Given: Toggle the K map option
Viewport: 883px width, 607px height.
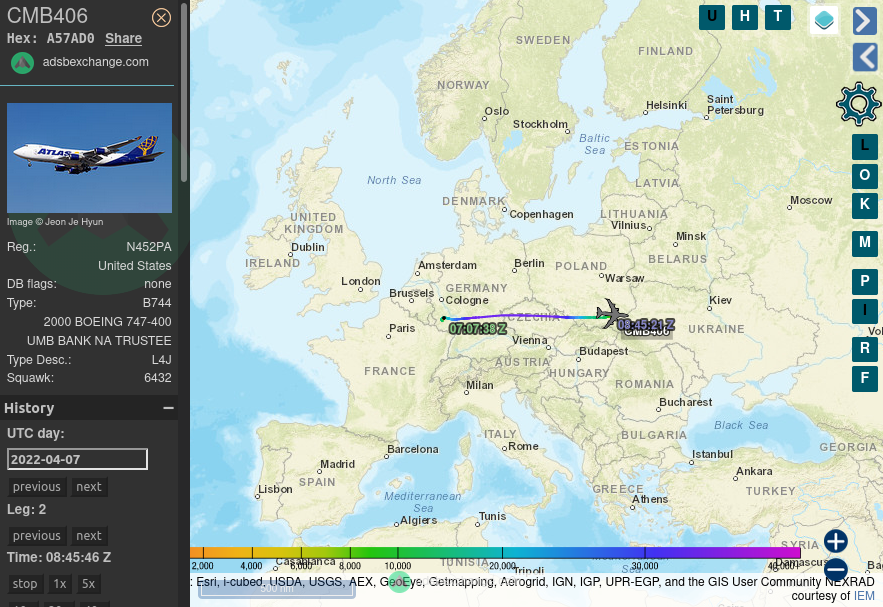Looking at the screenshot, I should click(x=864, y=205).
